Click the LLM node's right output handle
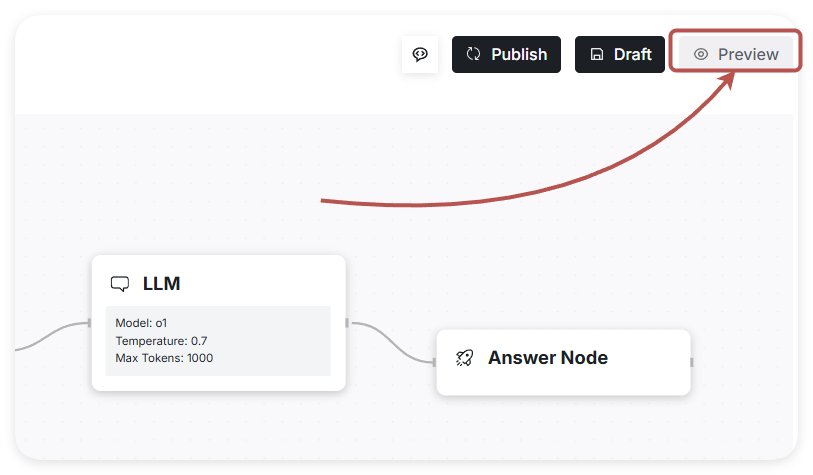Image resolution: width=813 pixels, height=475 pixels. tap(347, 323)
